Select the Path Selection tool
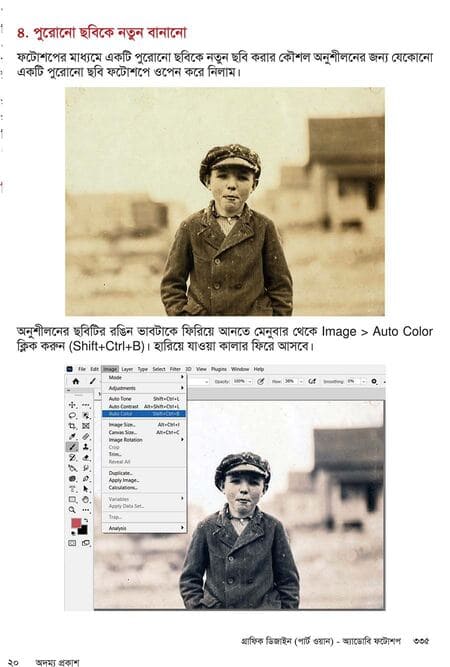Viewport: 450px width, 667px height. [86, 489]
